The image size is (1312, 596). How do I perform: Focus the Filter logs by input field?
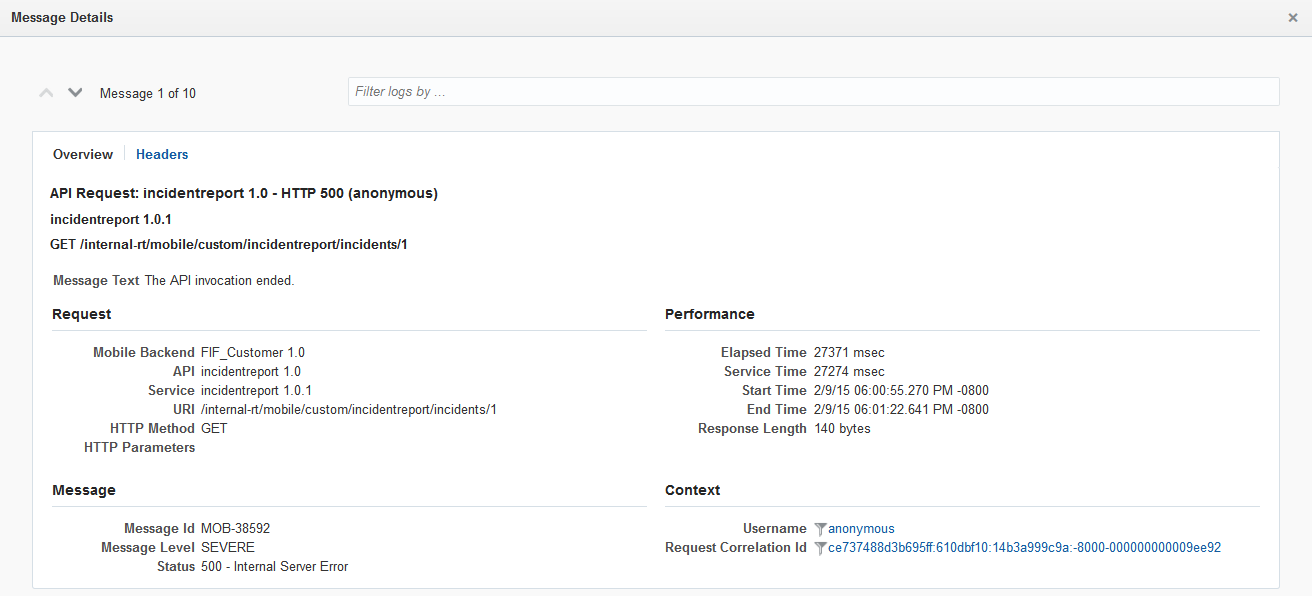[813, 92]
